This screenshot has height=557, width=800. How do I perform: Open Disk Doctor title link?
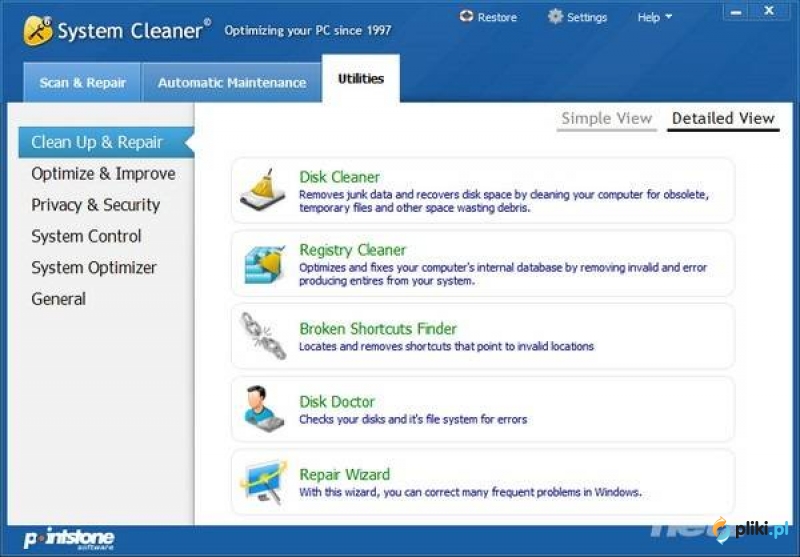(337, 401)
